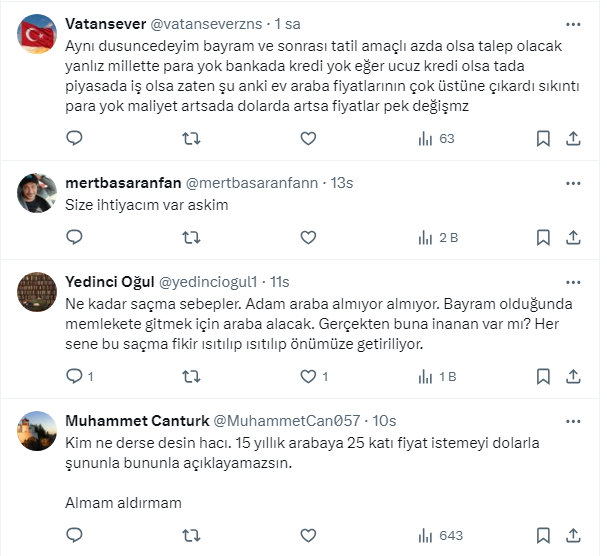
Task: Open the 1 sa timestamp on Vatansever's tweet
Action: click(289, 23)
